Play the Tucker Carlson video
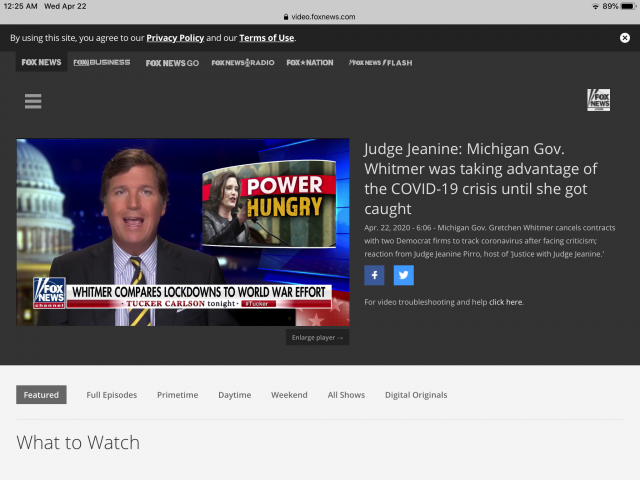640x480 pixels. [x=183, y=232]
